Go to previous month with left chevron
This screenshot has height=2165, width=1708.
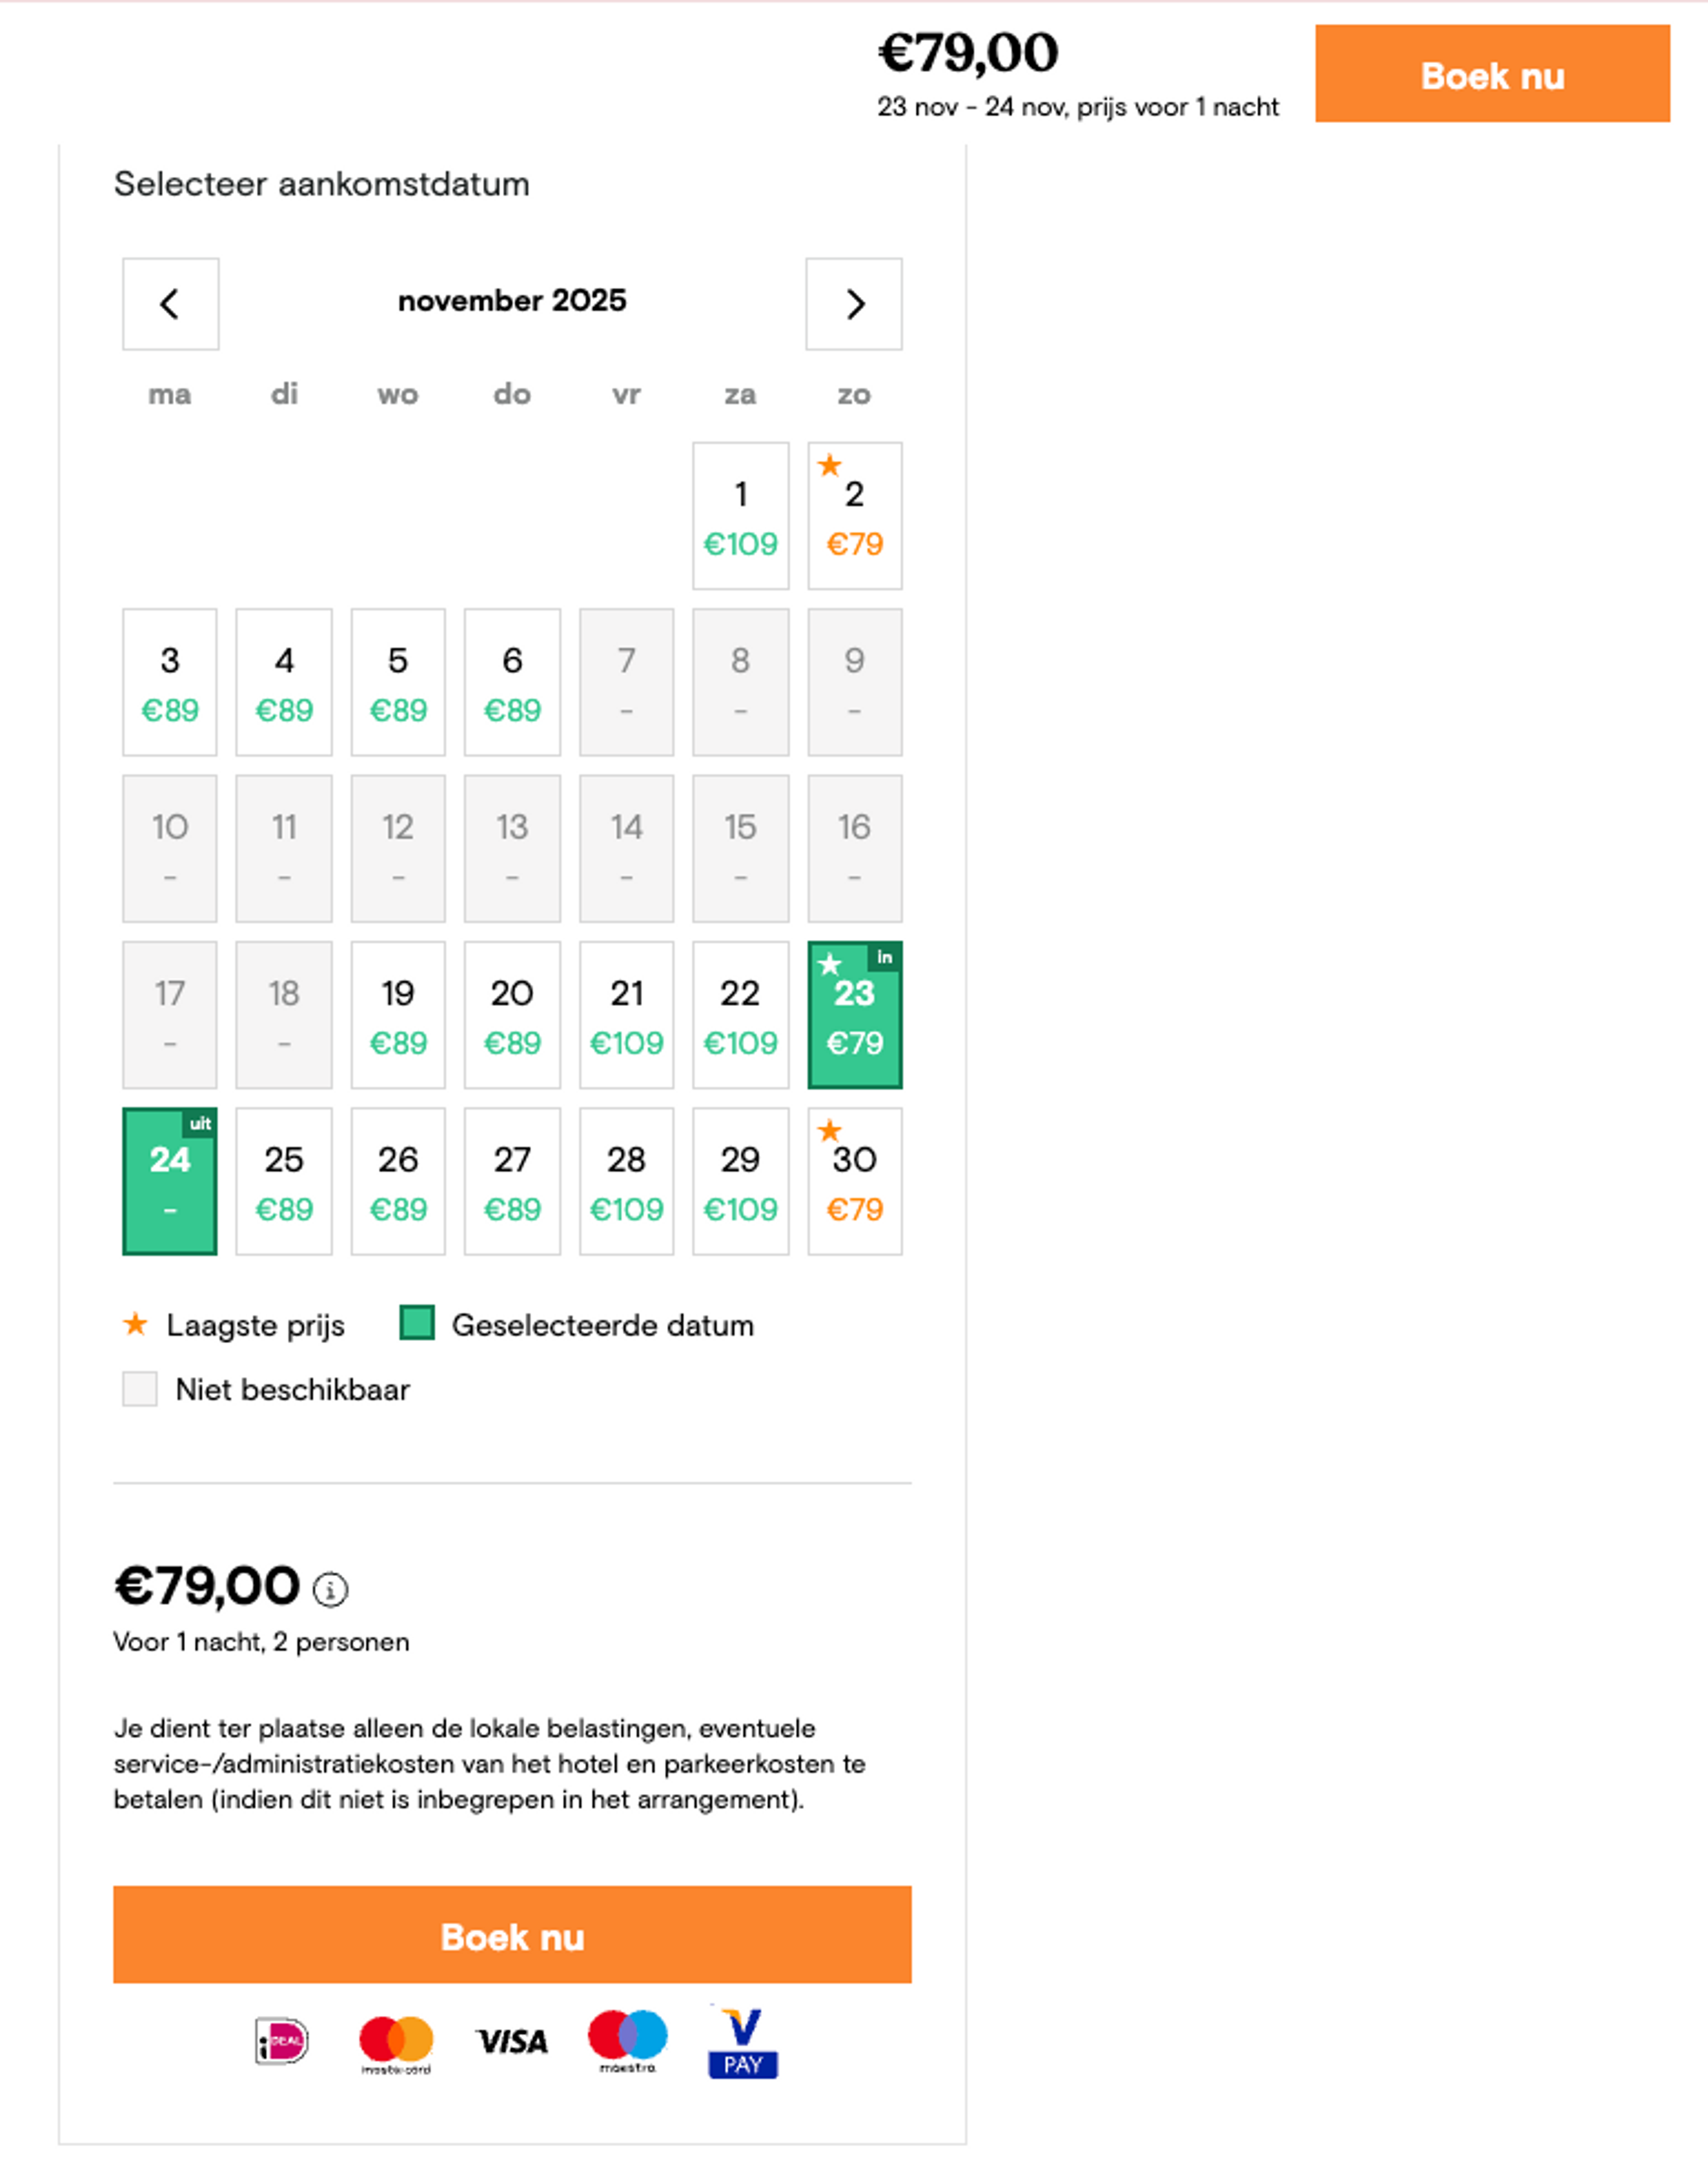pos(170,304)
